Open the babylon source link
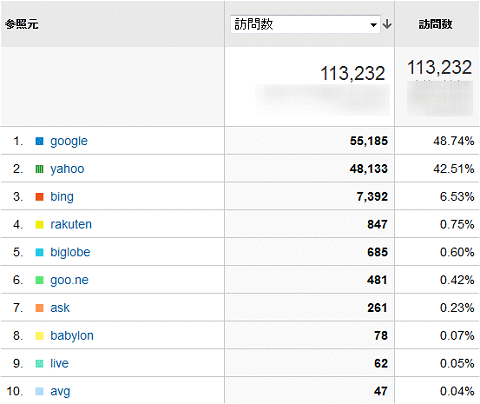The height and width of the screenshot is (404, 480). 72,336
